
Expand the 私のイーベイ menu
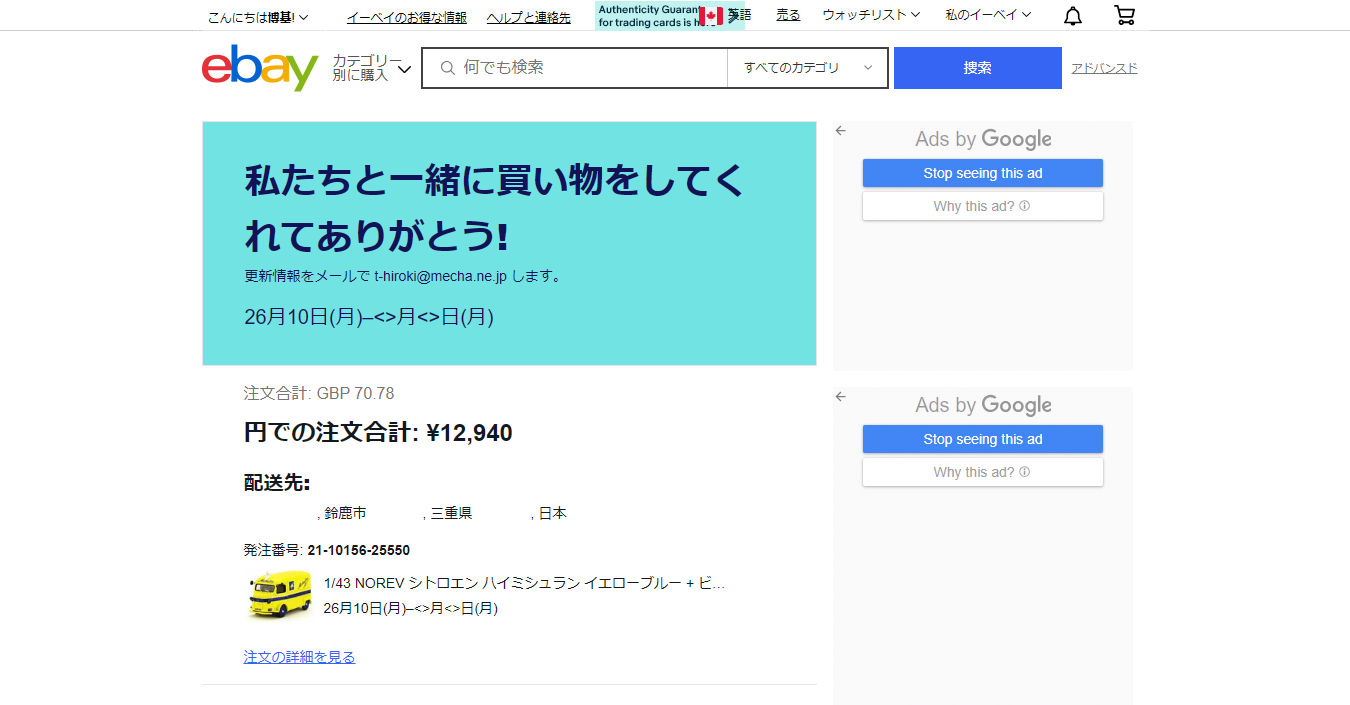(988, 15)
